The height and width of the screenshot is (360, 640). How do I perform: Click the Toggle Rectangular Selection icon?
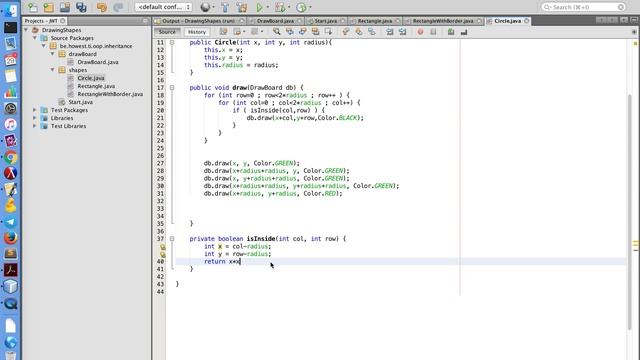click(328, 32)
